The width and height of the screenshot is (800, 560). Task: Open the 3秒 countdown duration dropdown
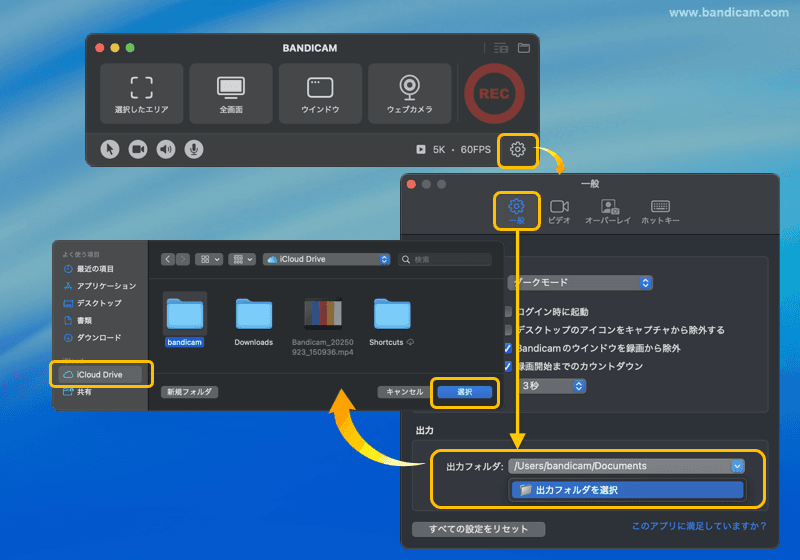pos(552,386)
